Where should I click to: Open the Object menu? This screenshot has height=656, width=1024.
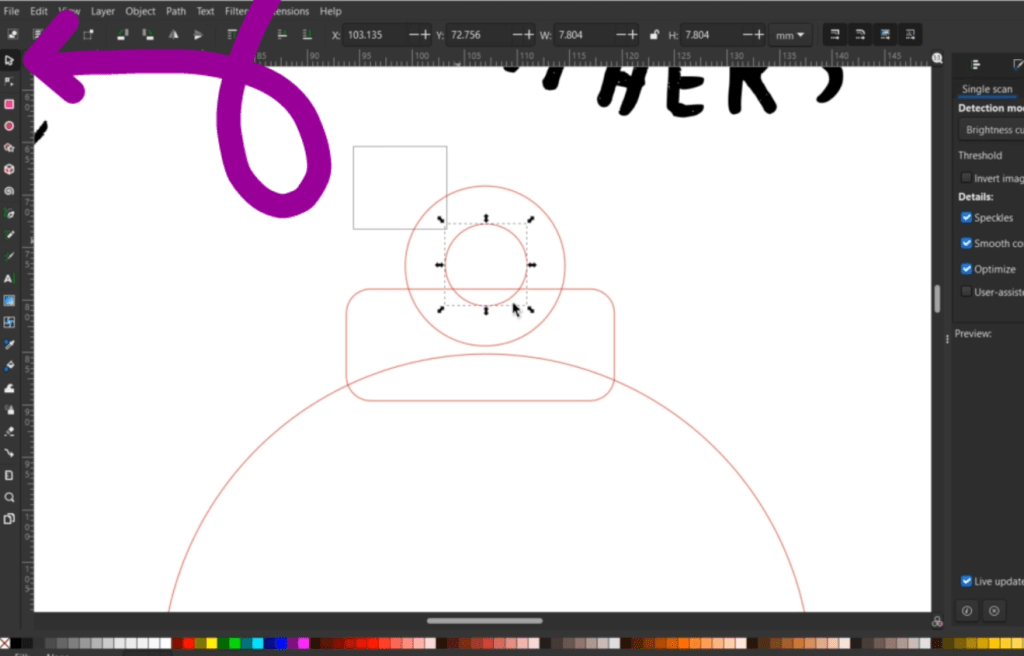140,11
